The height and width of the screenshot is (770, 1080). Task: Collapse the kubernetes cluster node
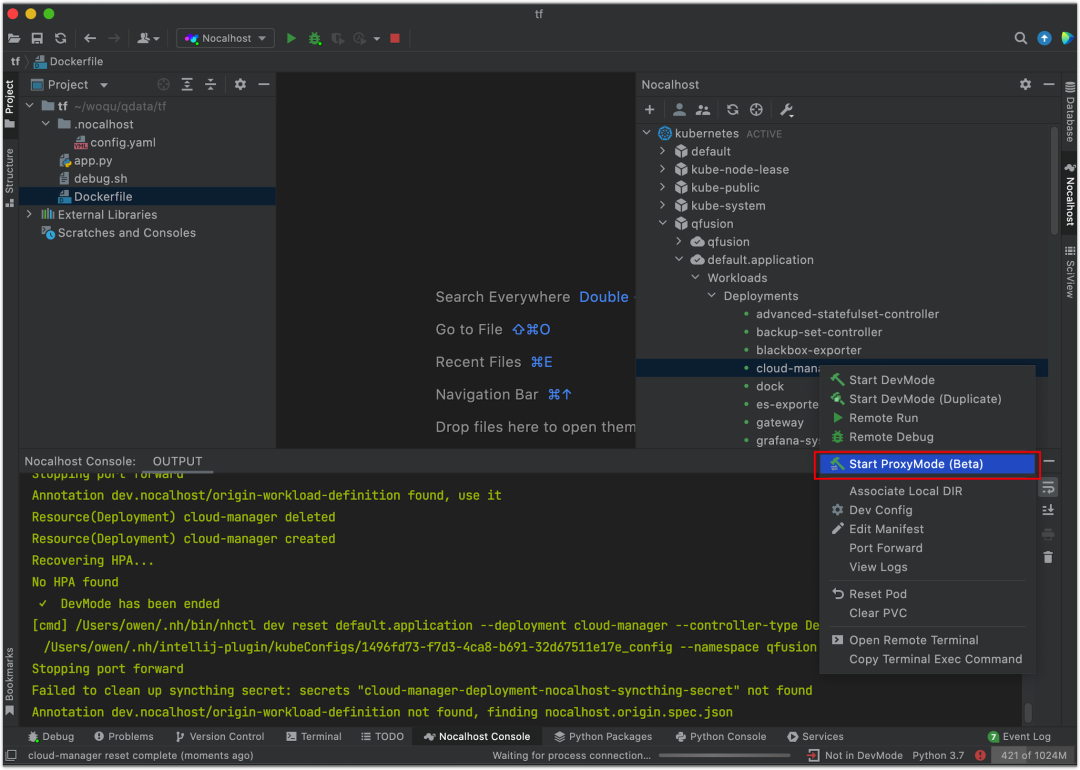click(x=647, y=133)
